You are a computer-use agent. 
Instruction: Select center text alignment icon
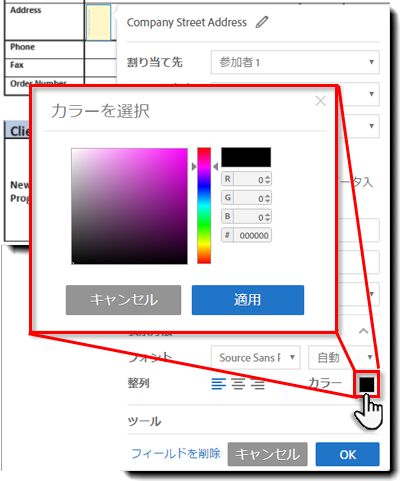(238, 384)
